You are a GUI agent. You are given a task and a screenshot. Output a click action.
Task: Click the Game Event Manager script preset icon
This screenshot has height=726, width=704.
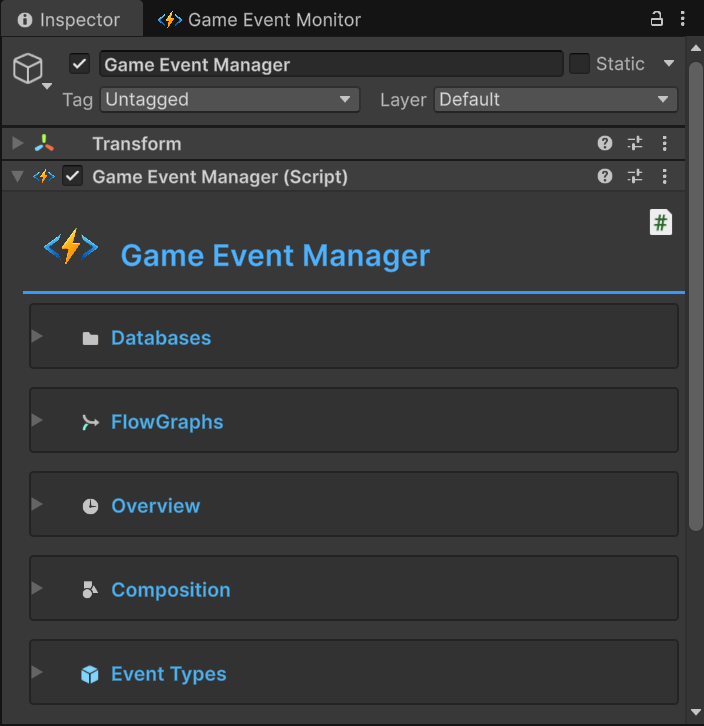[x=635, y=177]
